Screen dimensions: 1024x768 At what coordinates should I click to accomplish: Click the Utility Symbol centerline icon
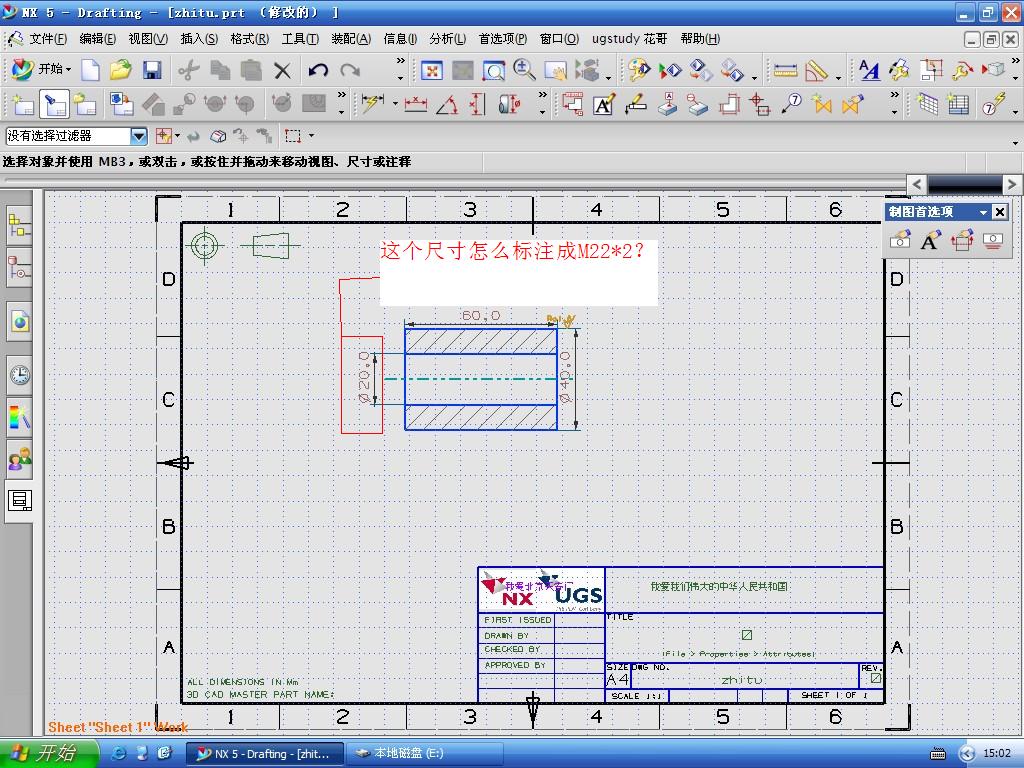click(759, 104)
